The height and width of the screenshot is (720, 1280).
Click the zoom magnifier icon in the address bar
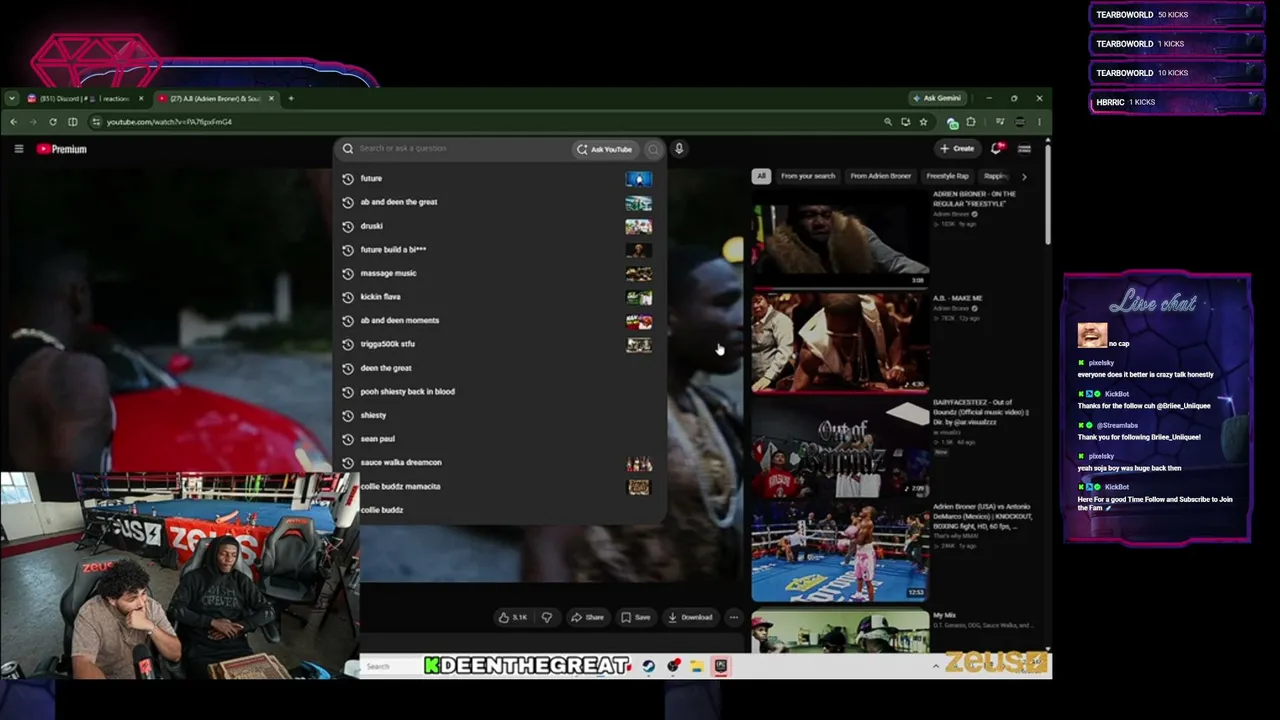[x=887, y=122]
